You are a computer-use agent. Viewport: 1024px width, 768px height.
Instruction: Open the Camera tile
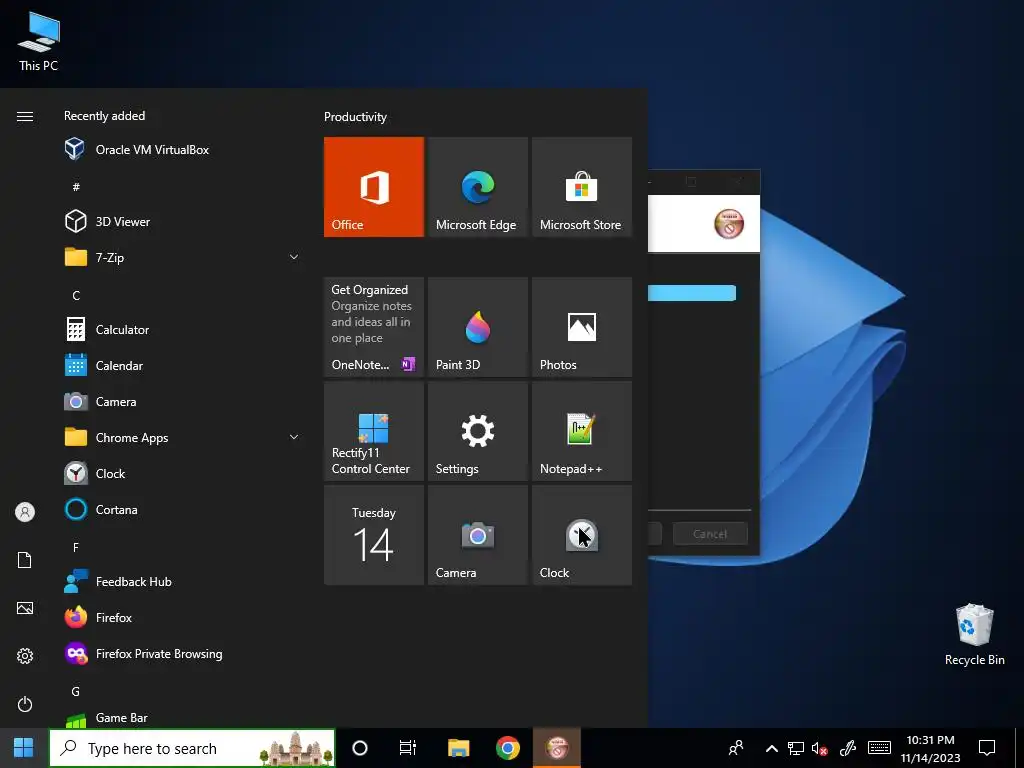pyautogui.click(x=477, y=535)
